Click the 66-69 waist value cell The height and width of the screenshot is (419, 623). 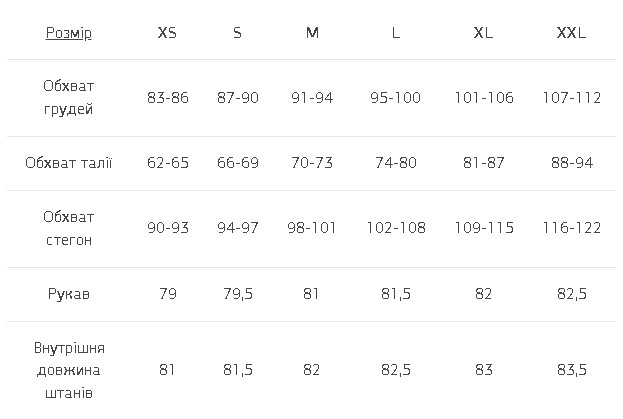pos(237,163)
